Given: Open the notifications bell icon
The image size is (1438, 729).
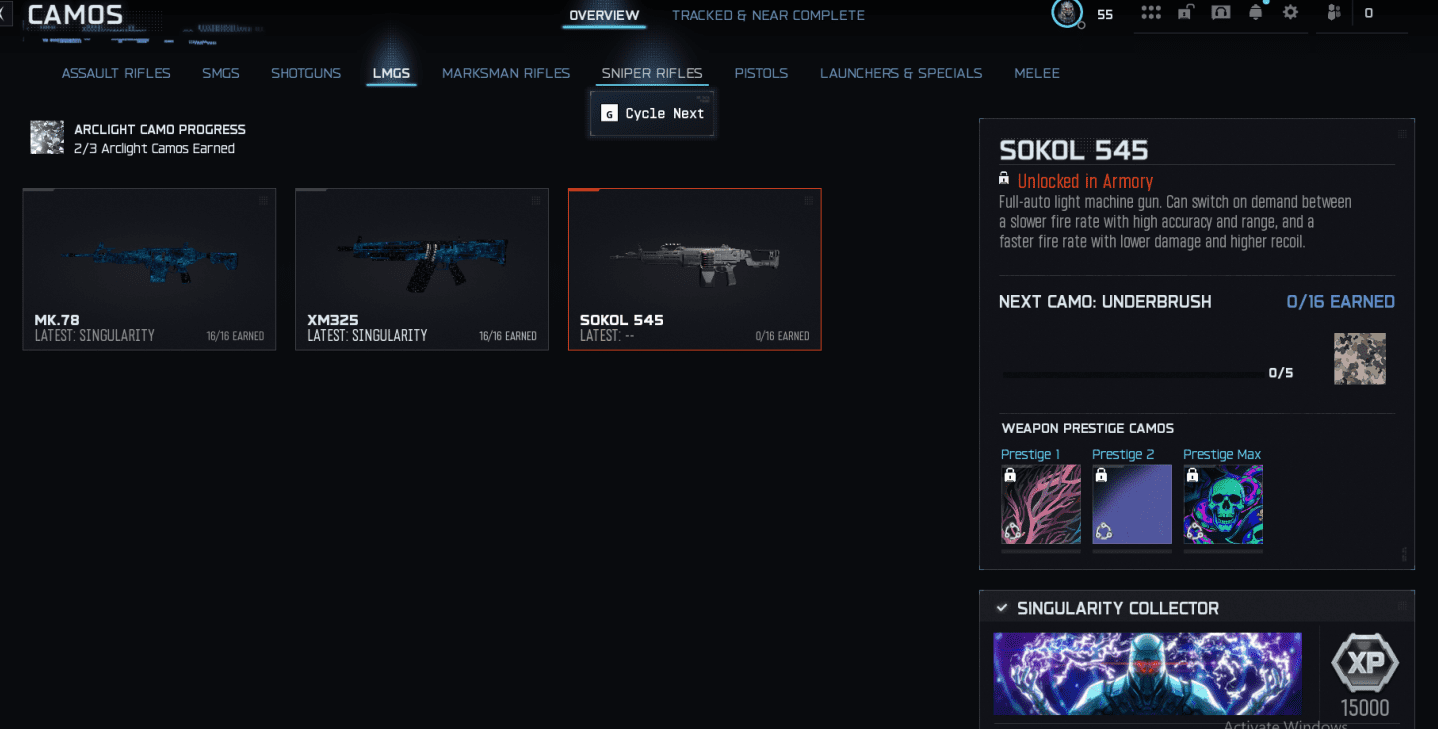Looking at the screenshot, I should coord(1255,13).
